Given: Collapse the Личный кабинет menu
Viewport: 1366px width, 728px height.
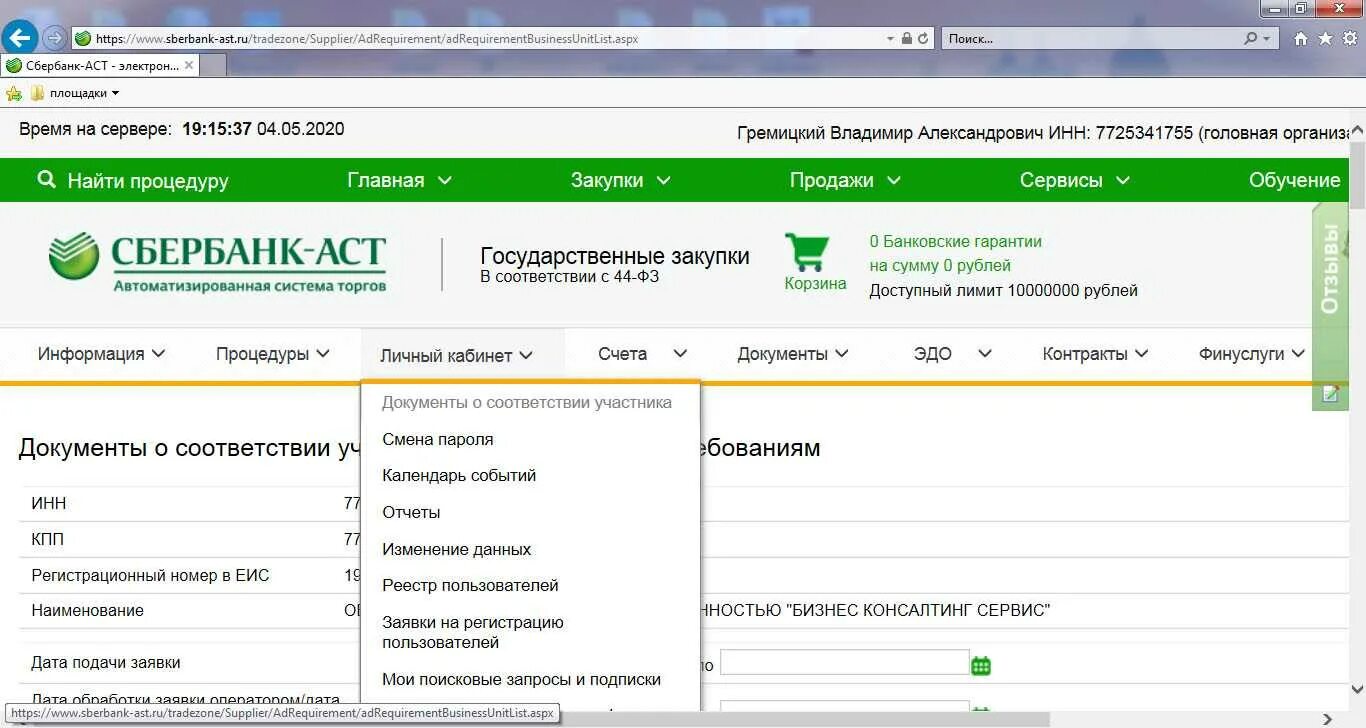Looking at the screenshot, I should (457, 355).
